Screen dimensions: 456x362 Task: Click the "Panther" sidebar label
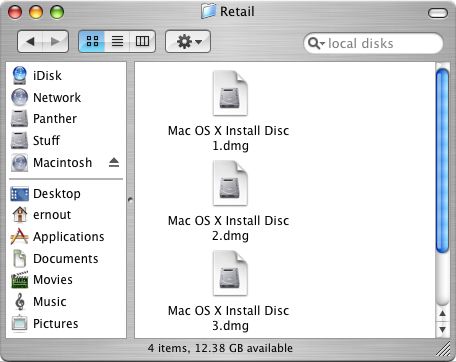(x=55, y=119)
